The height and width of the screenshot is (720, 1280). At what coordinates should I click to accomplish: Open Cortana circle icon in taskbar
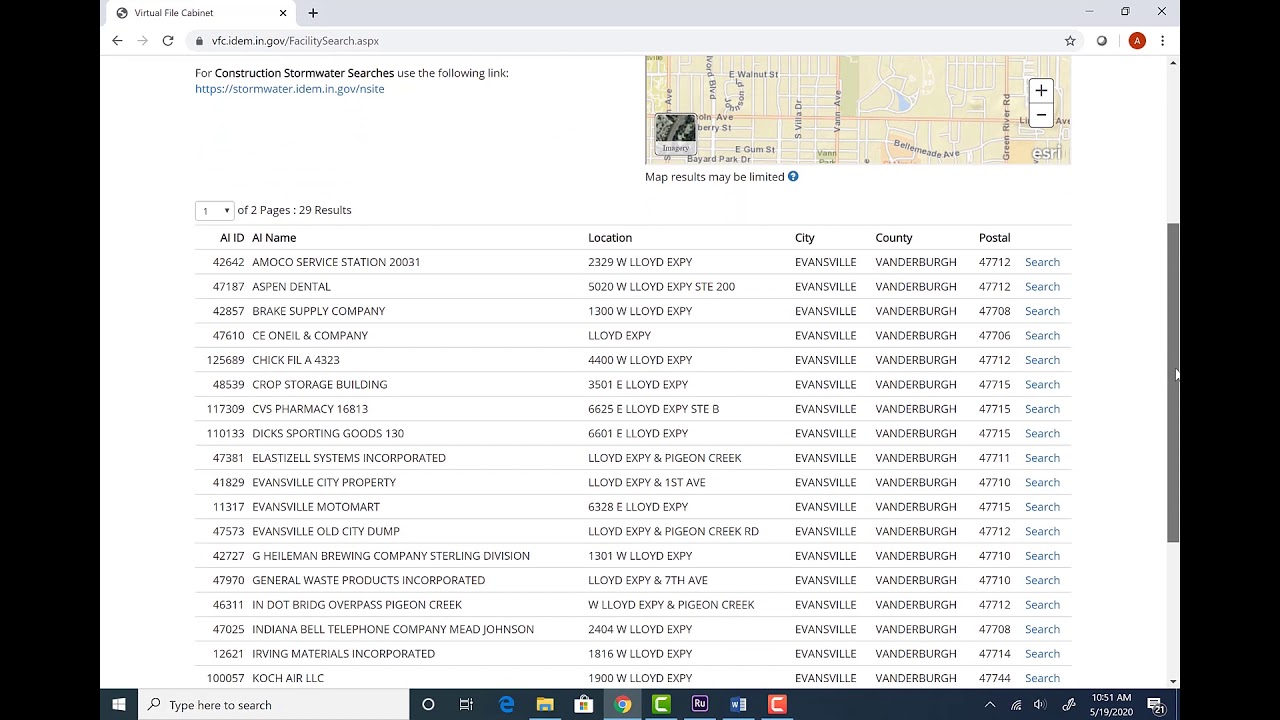[428, 705]
